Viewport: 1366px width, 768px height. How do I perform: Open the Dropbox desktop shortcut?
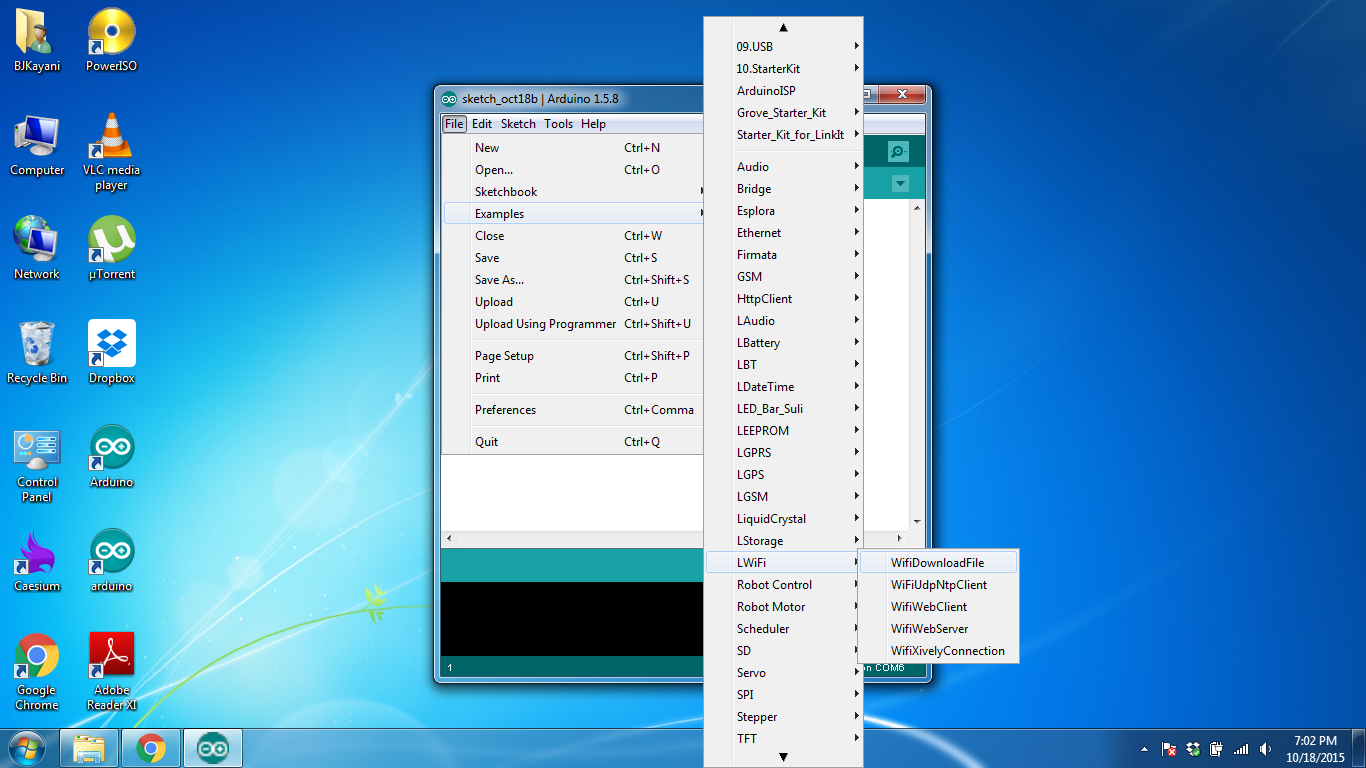[x=111, y=352]
